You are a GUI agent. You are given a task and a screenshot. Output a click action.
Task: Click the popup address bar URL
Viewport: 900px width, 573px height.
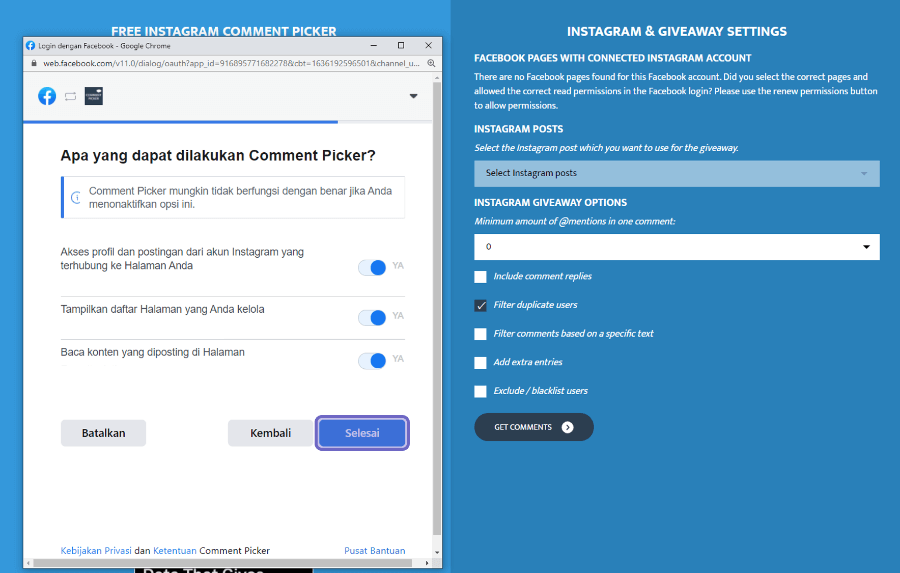(231, 63)
